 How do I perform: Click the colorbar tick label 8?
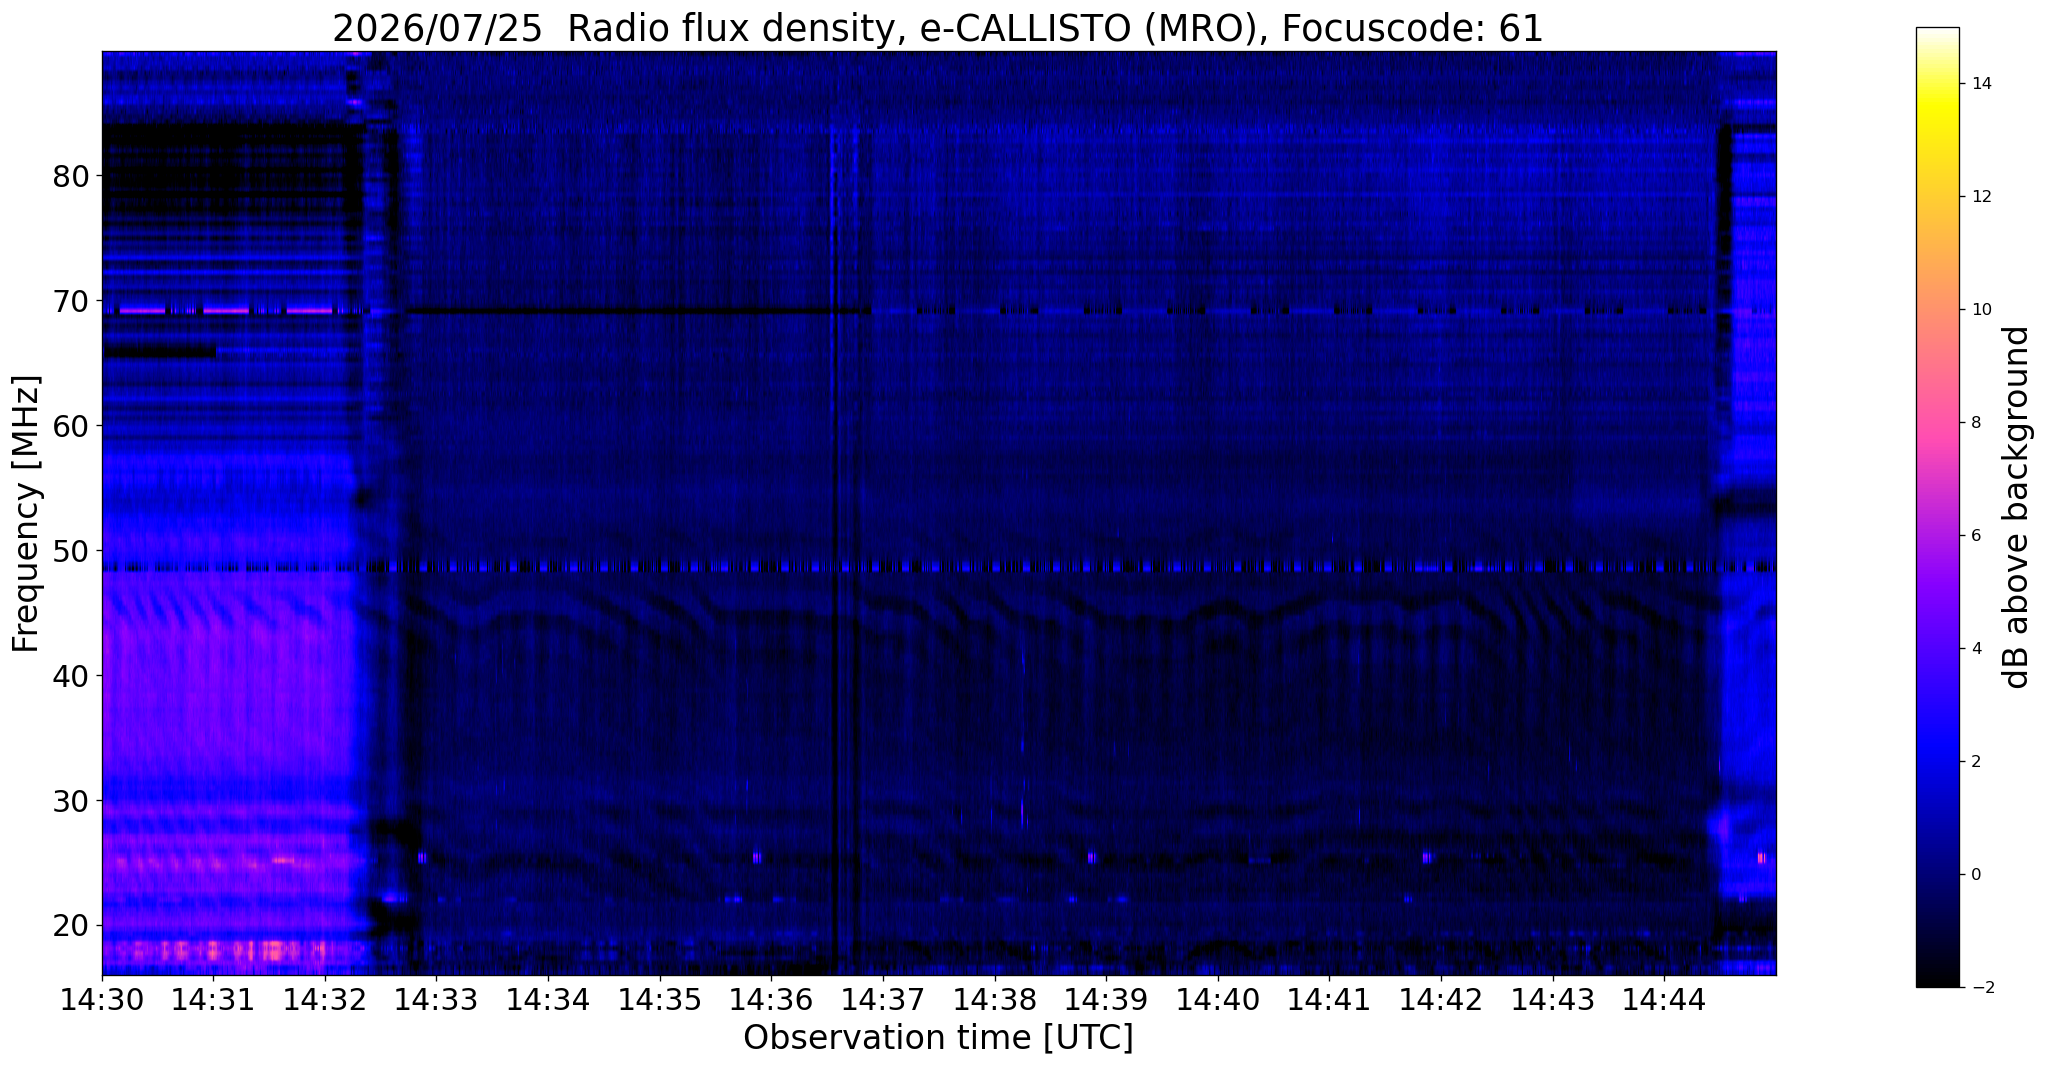point(1975,423)
